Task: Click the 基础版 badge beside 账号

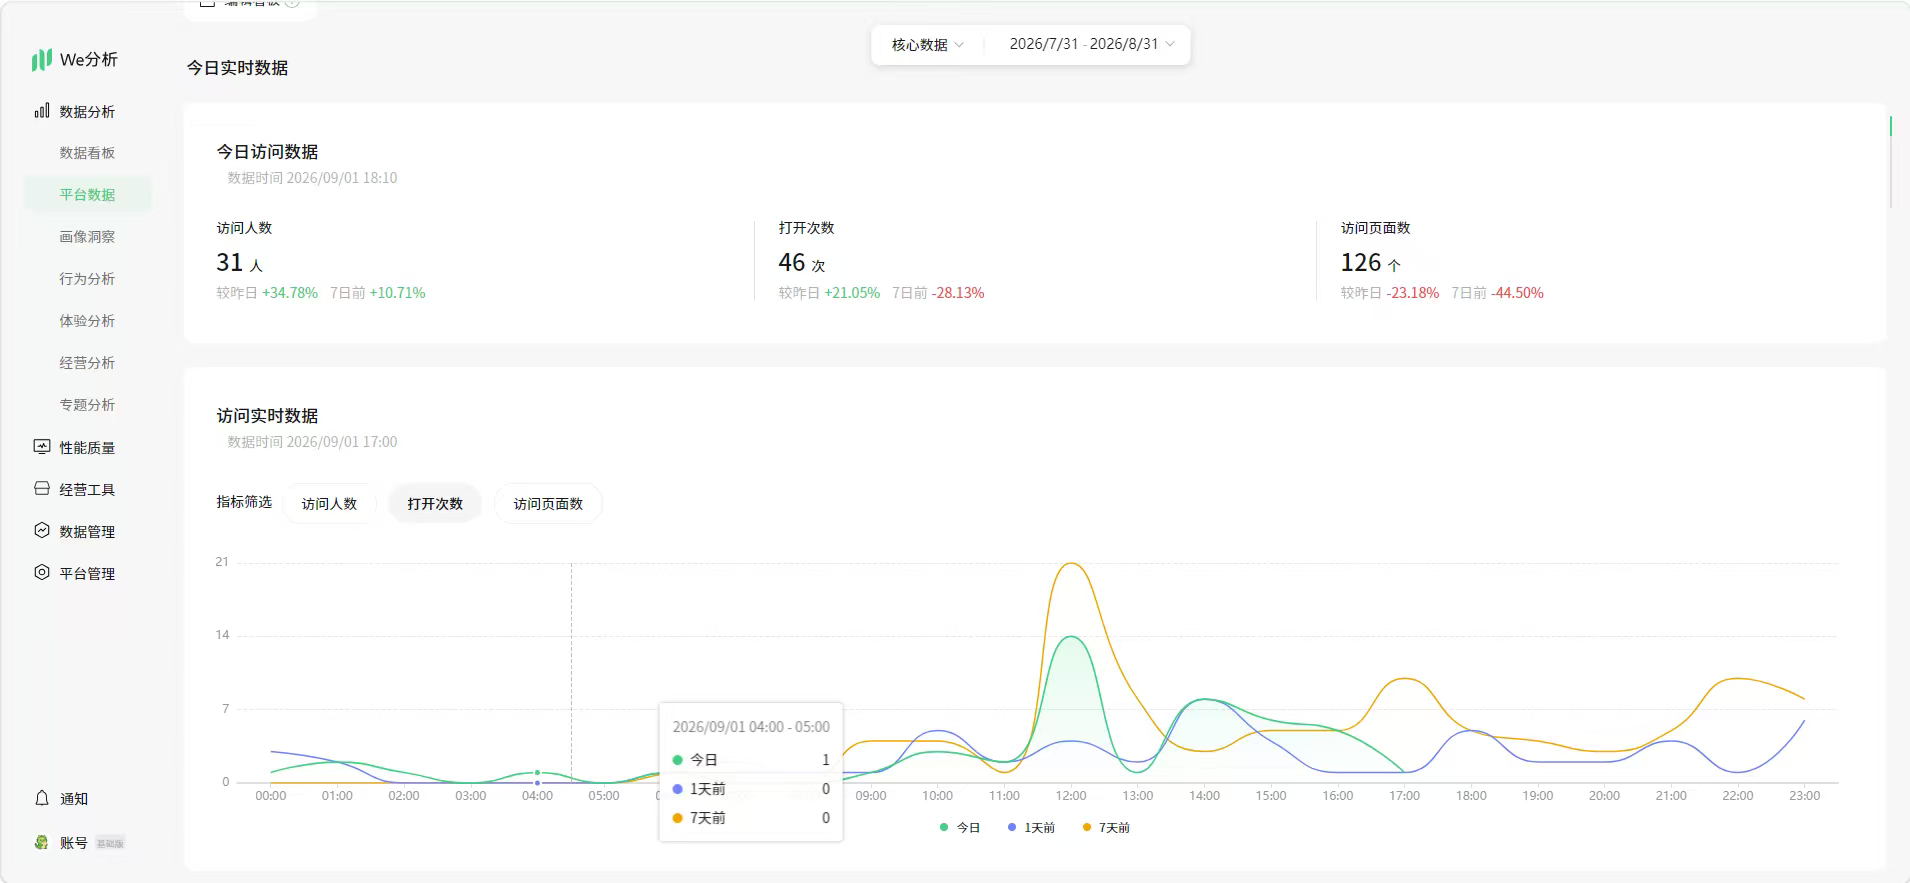Action: click(x=110, y=844)
